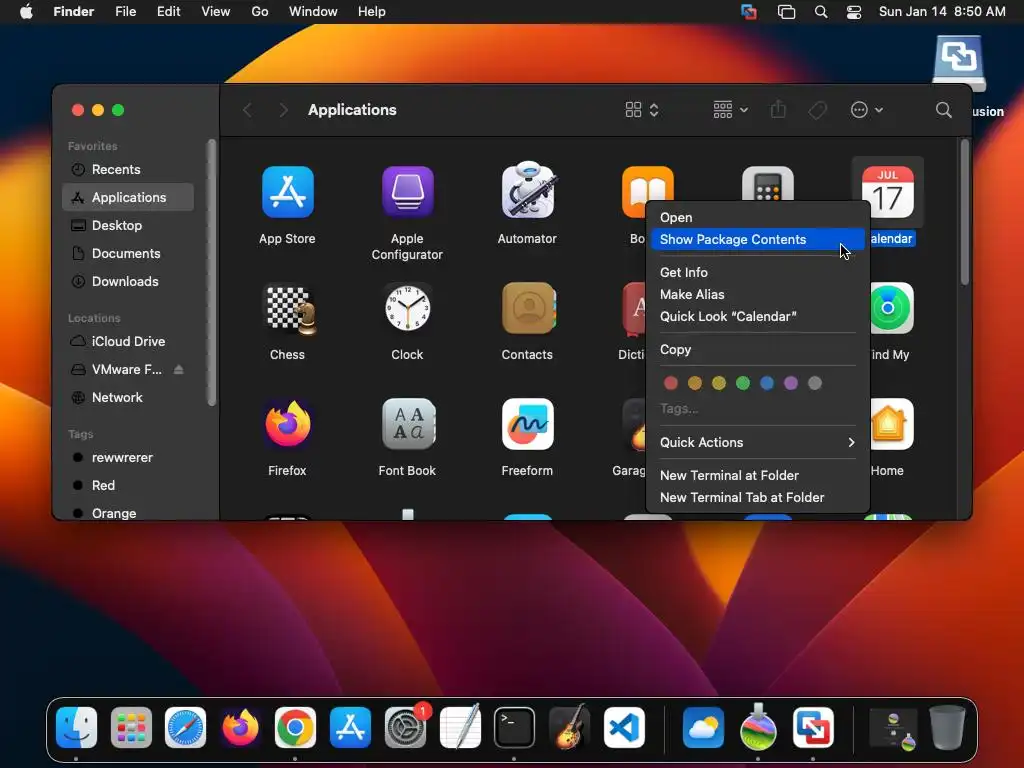Click the Firefox app icon in Applications
This screenshot has width=1024, height=768.
(287, 424)
